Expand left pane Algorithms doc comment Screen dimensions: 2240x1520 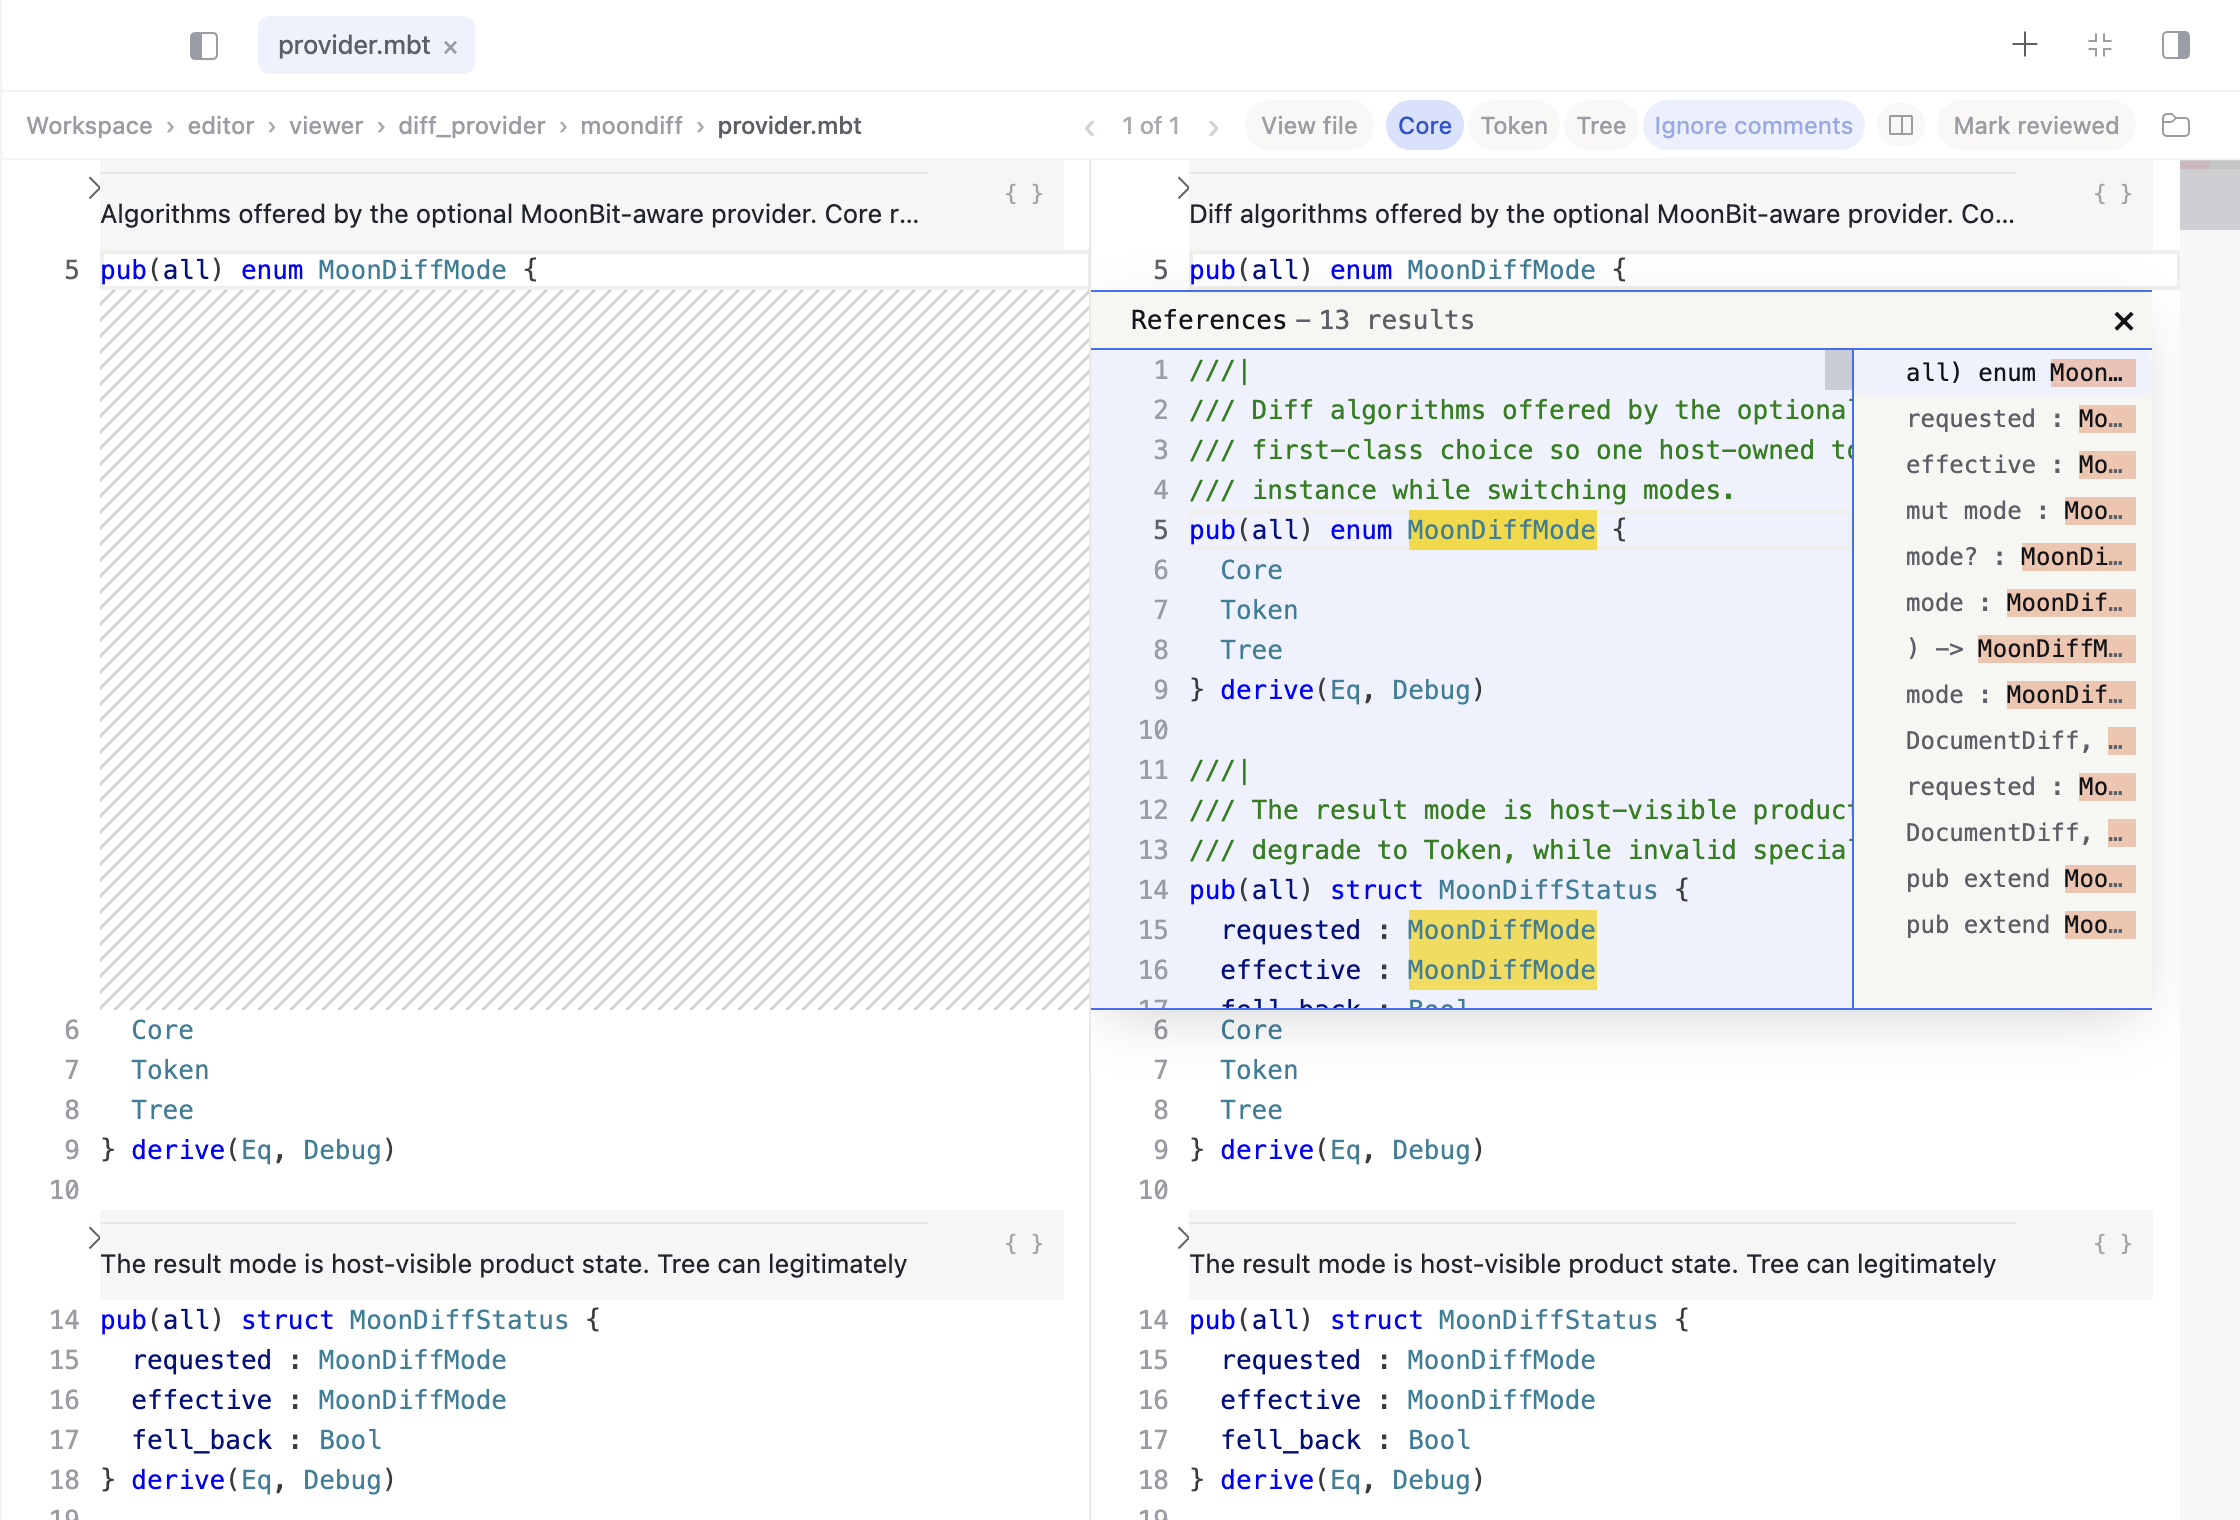(x=94, y=188)
